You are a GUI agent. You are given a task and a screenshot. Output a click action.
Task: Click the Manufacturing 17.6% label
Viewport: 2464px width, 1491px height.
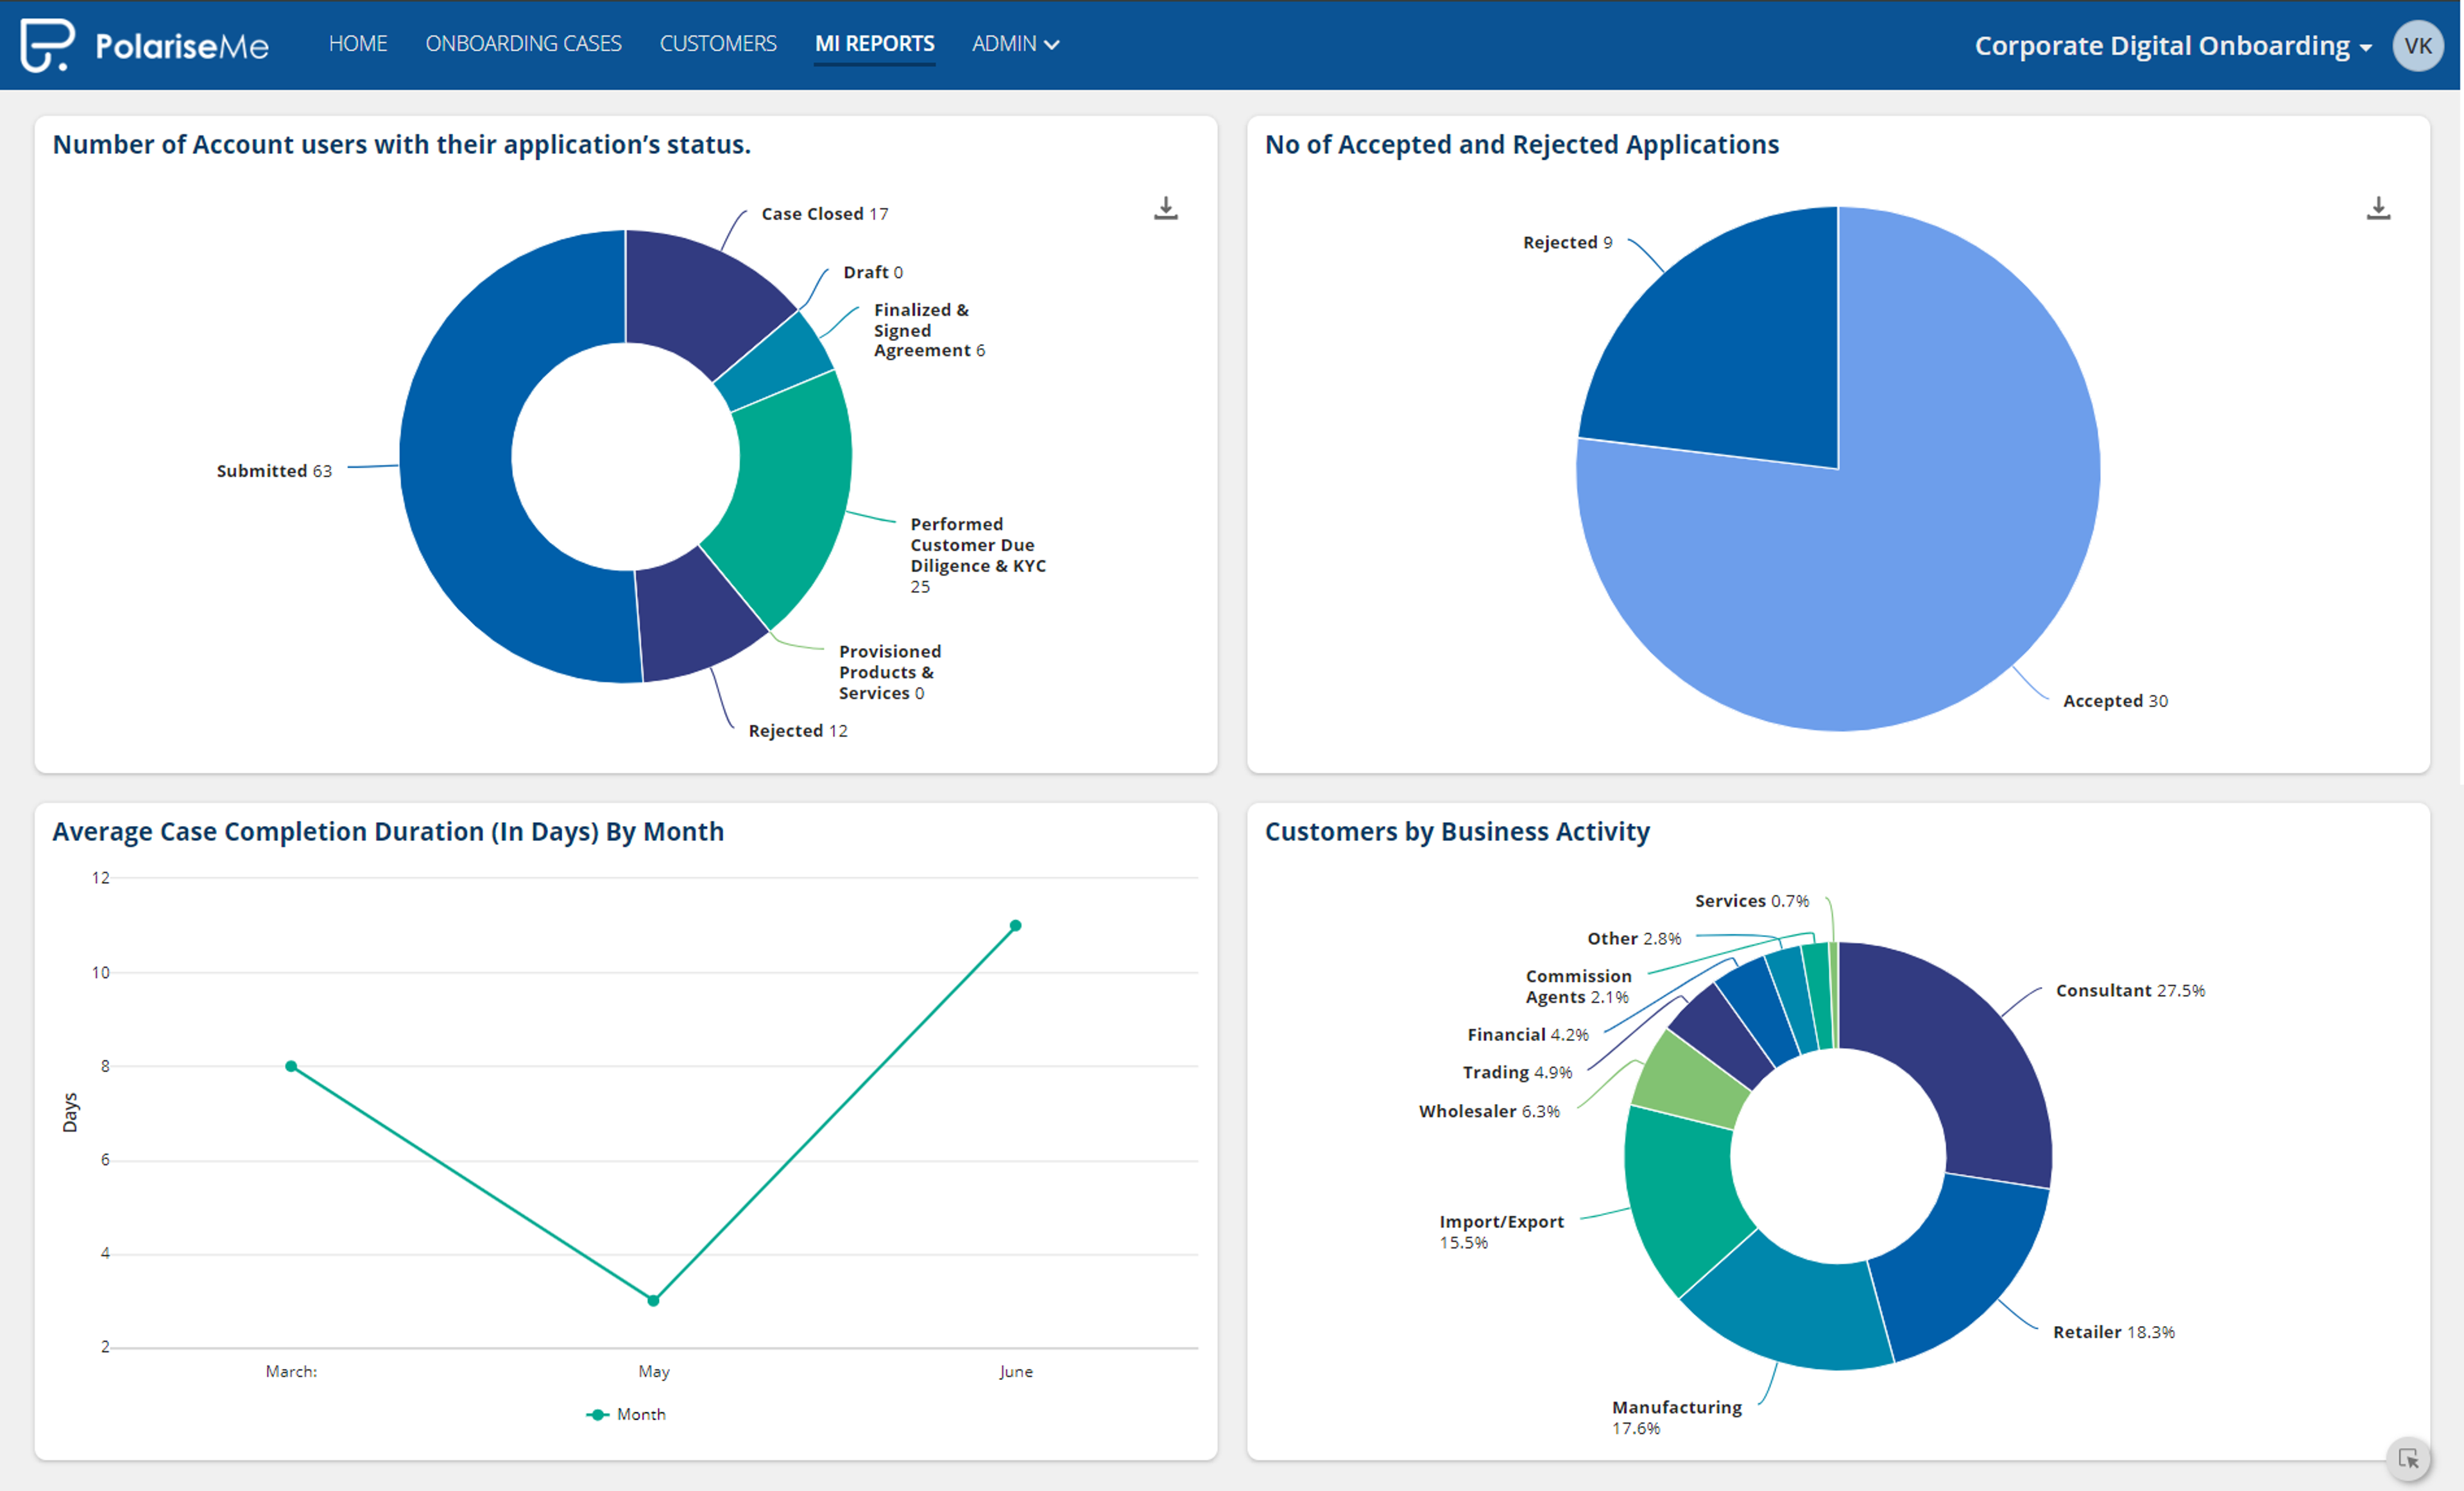[1676, 1417]
